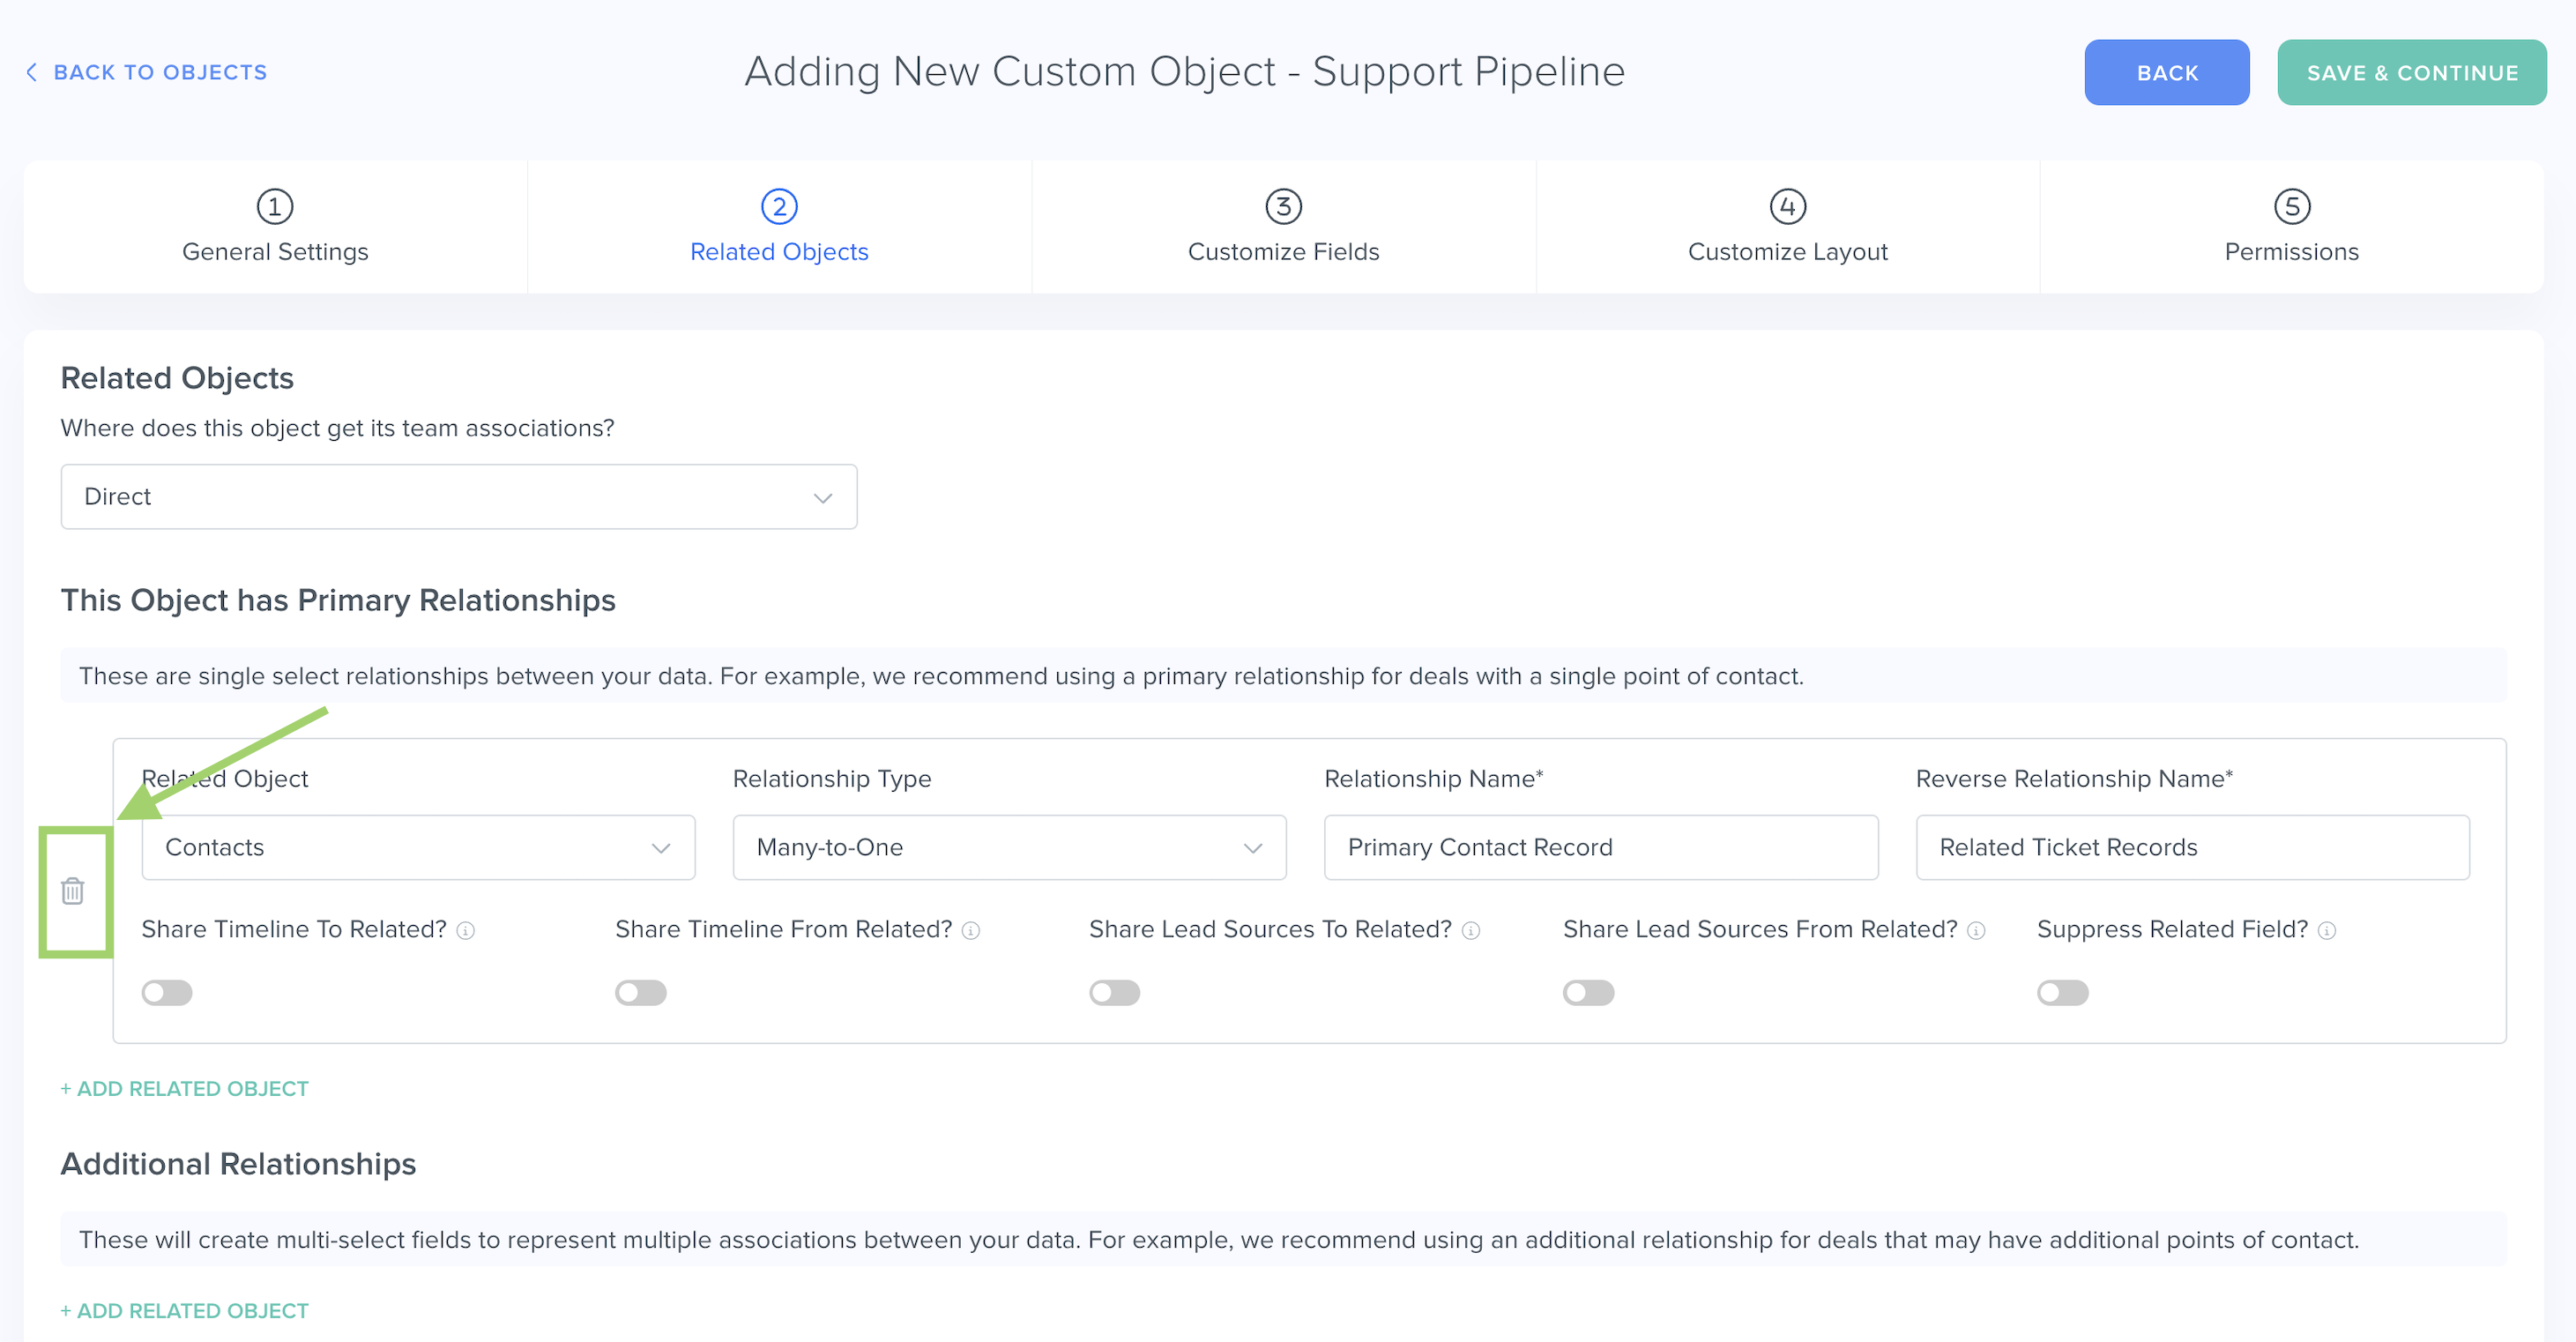Click info icon beside Share Timeline To Related
2576x1342 pixels.
466,930
